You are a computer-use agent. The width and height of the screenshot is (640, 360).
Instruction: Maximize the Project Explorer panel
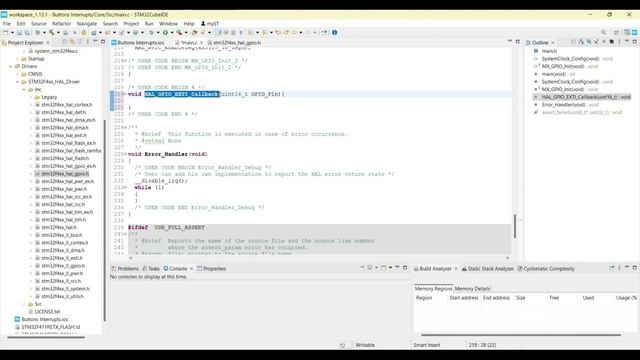102,42
